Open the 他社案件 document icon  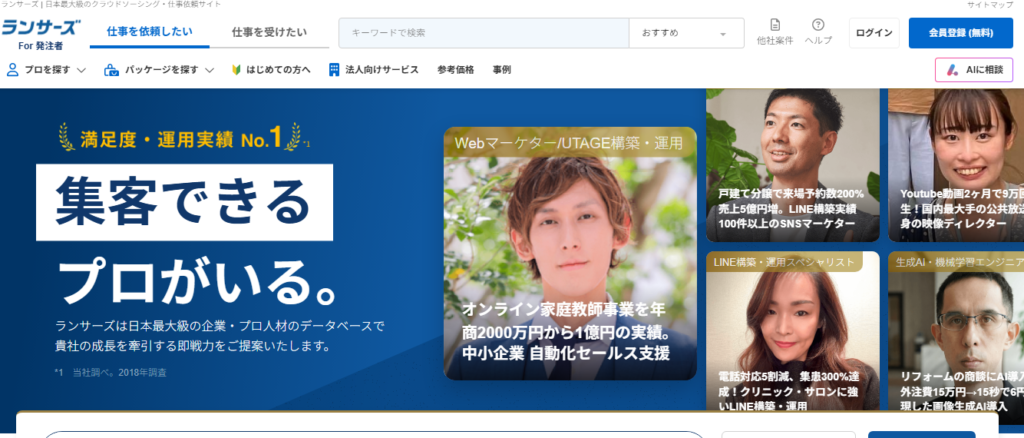[775, 26]
